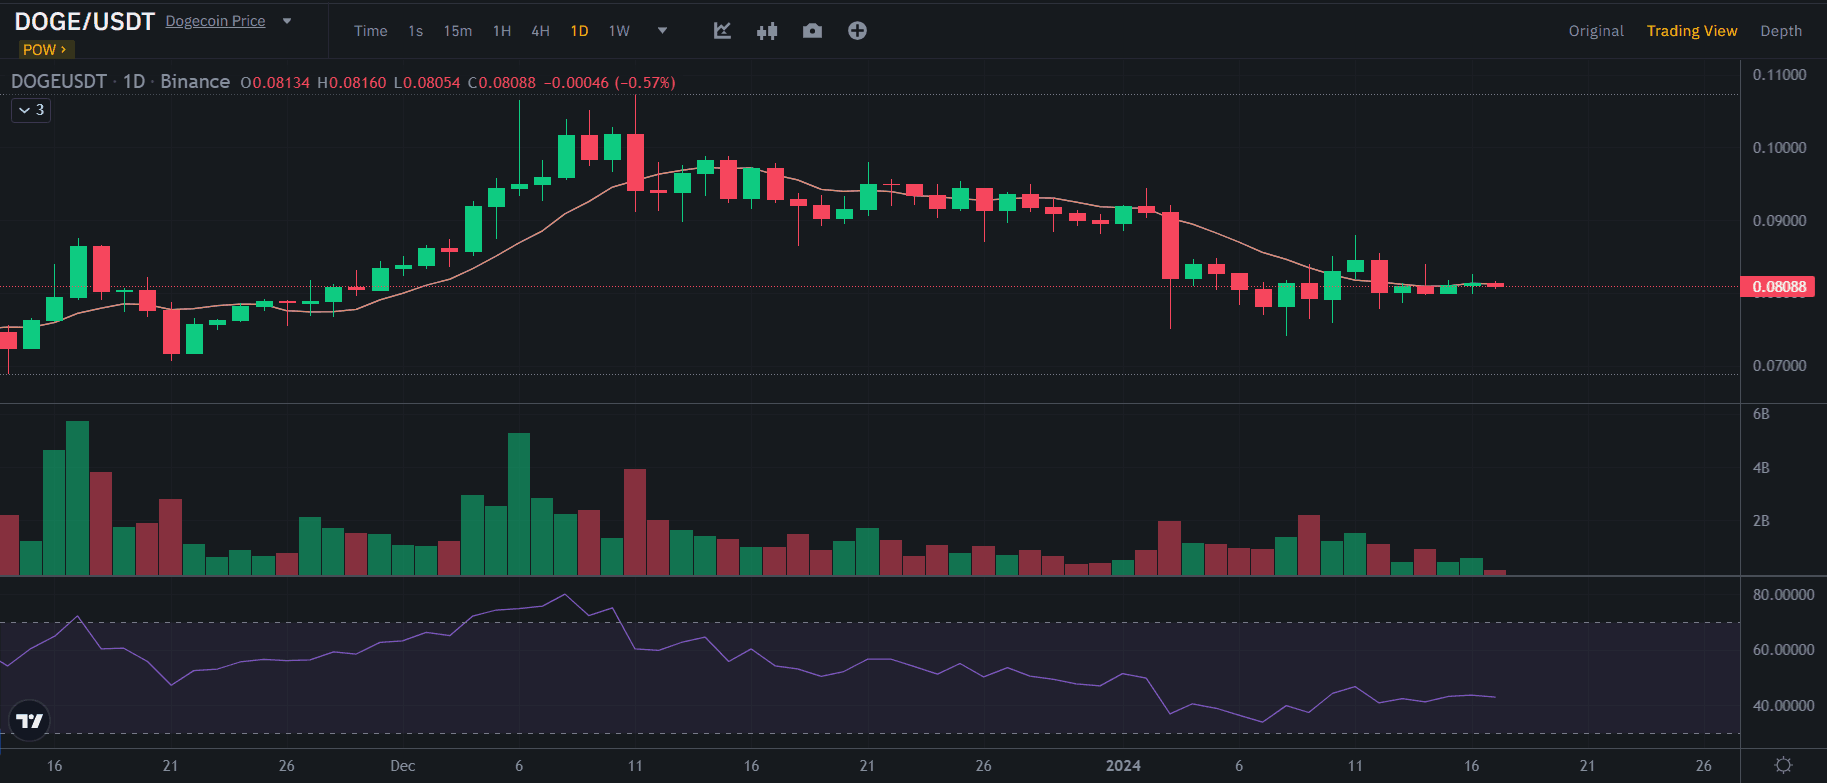Switch to Original chart tab
The image size is (1827, 783).
(x=1595, y=31)
